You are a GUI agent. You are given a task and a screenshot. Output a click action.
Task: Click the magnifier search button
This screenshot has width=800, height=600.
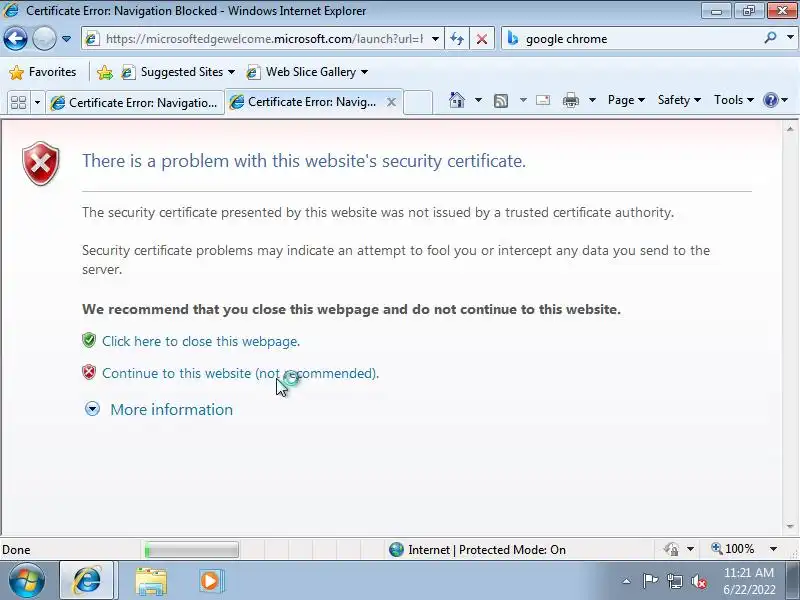tap(770, 38)
